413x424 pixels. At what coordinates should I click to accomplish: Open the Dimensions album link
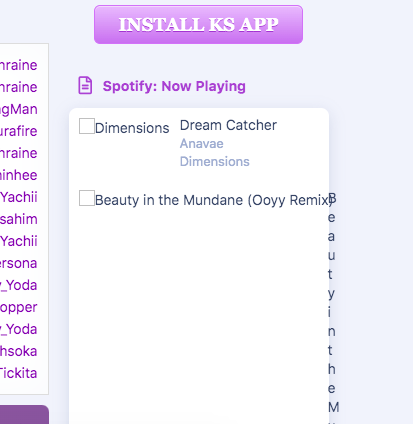coord(215,162)
